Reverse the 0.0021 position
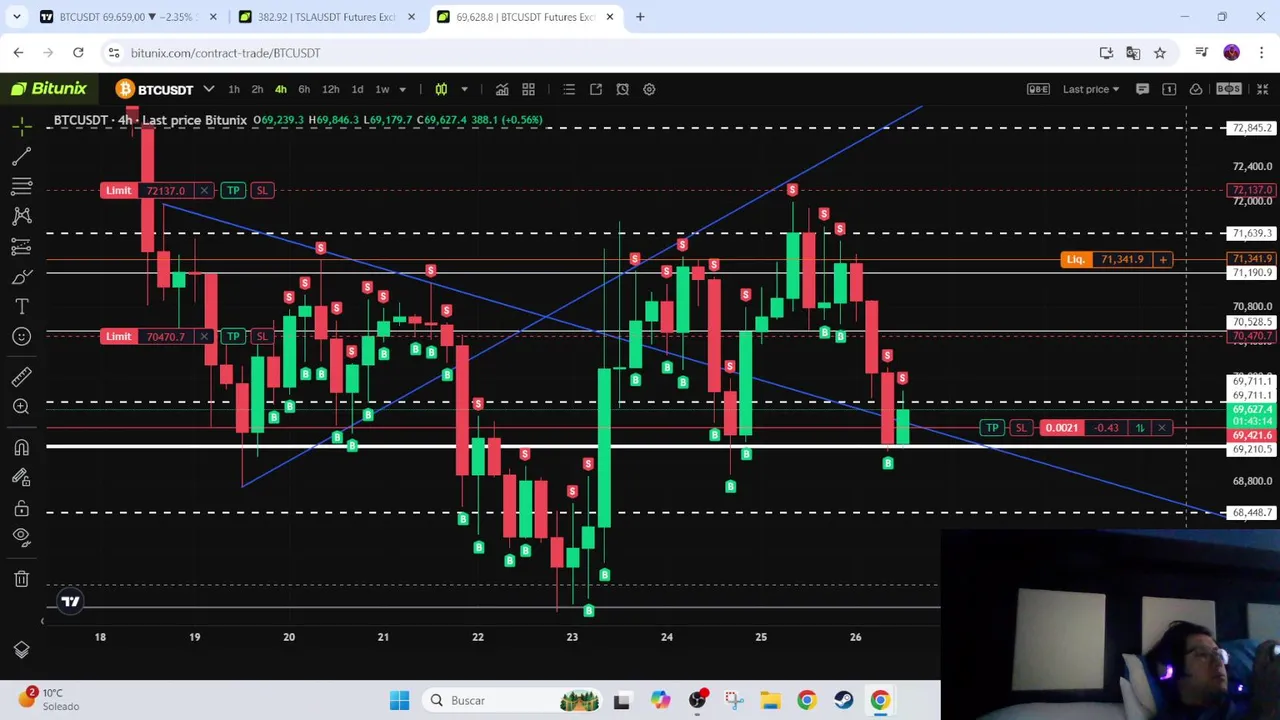 [1139, 428]
